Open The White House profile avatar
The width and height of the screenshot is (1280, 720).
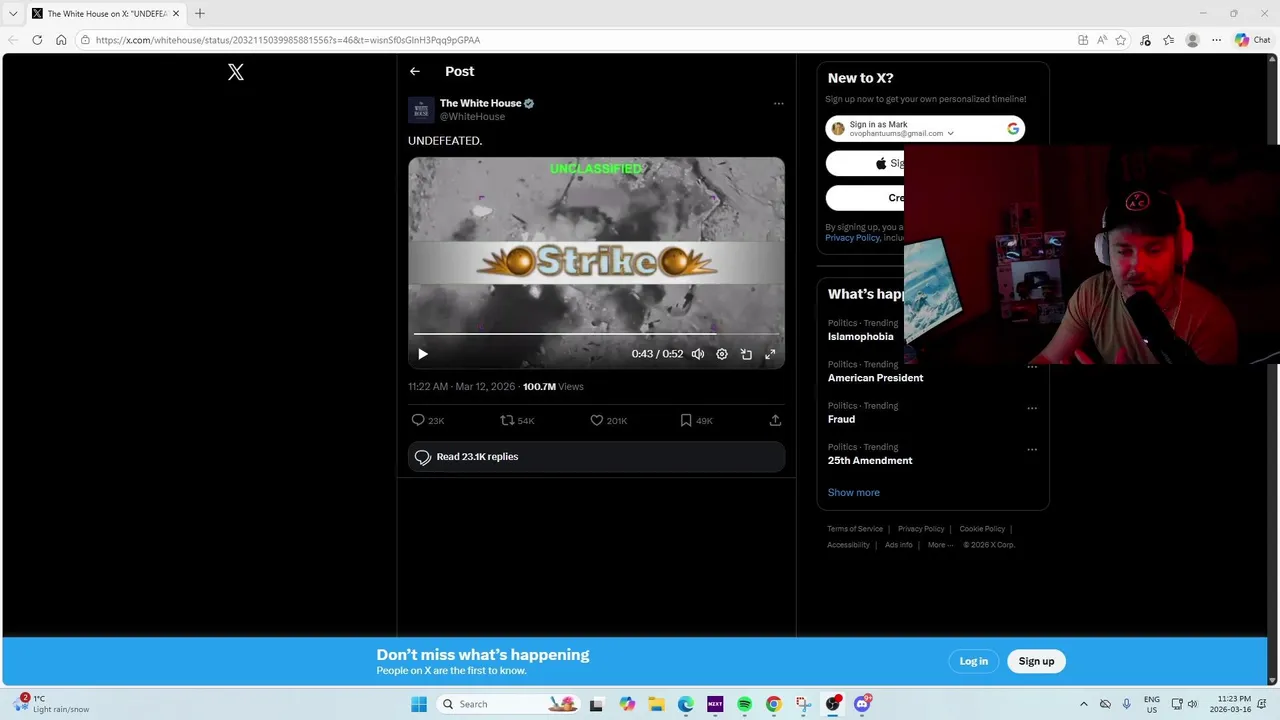point(421,109)
